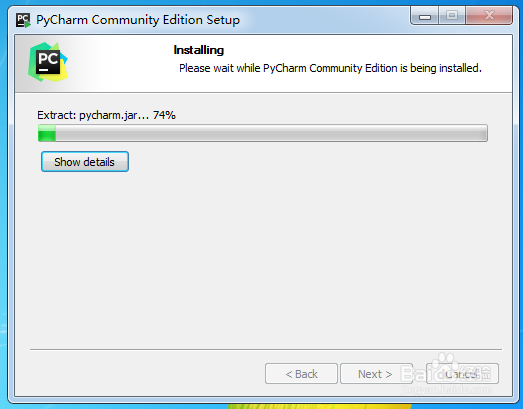Click the 'Extract: pycharm.jar... 74%' status label
The image size is (523, 409).
(x=106, y=115)
